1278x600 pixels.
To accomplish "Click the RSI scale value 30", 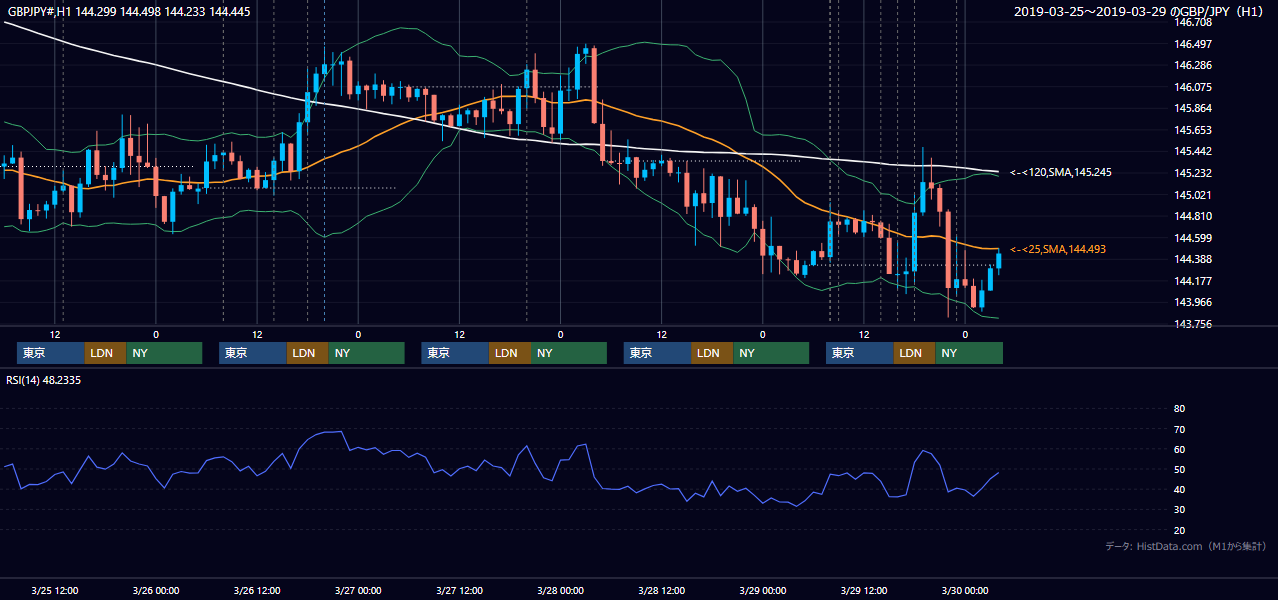I will point(1179,510).
